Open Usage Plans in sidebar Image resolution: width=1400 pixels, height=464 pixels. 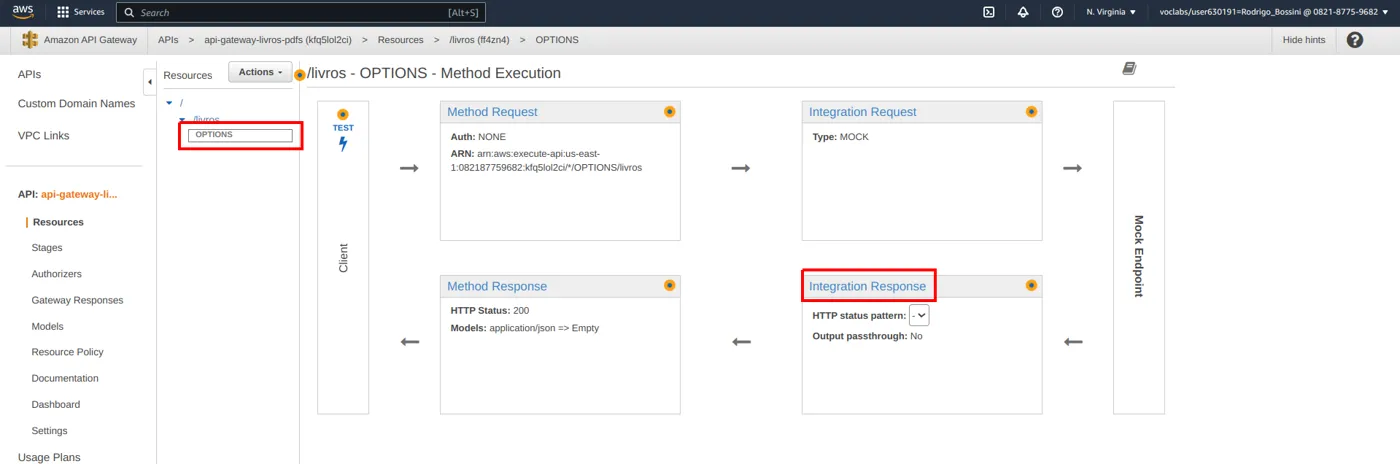tap(49, 457)
